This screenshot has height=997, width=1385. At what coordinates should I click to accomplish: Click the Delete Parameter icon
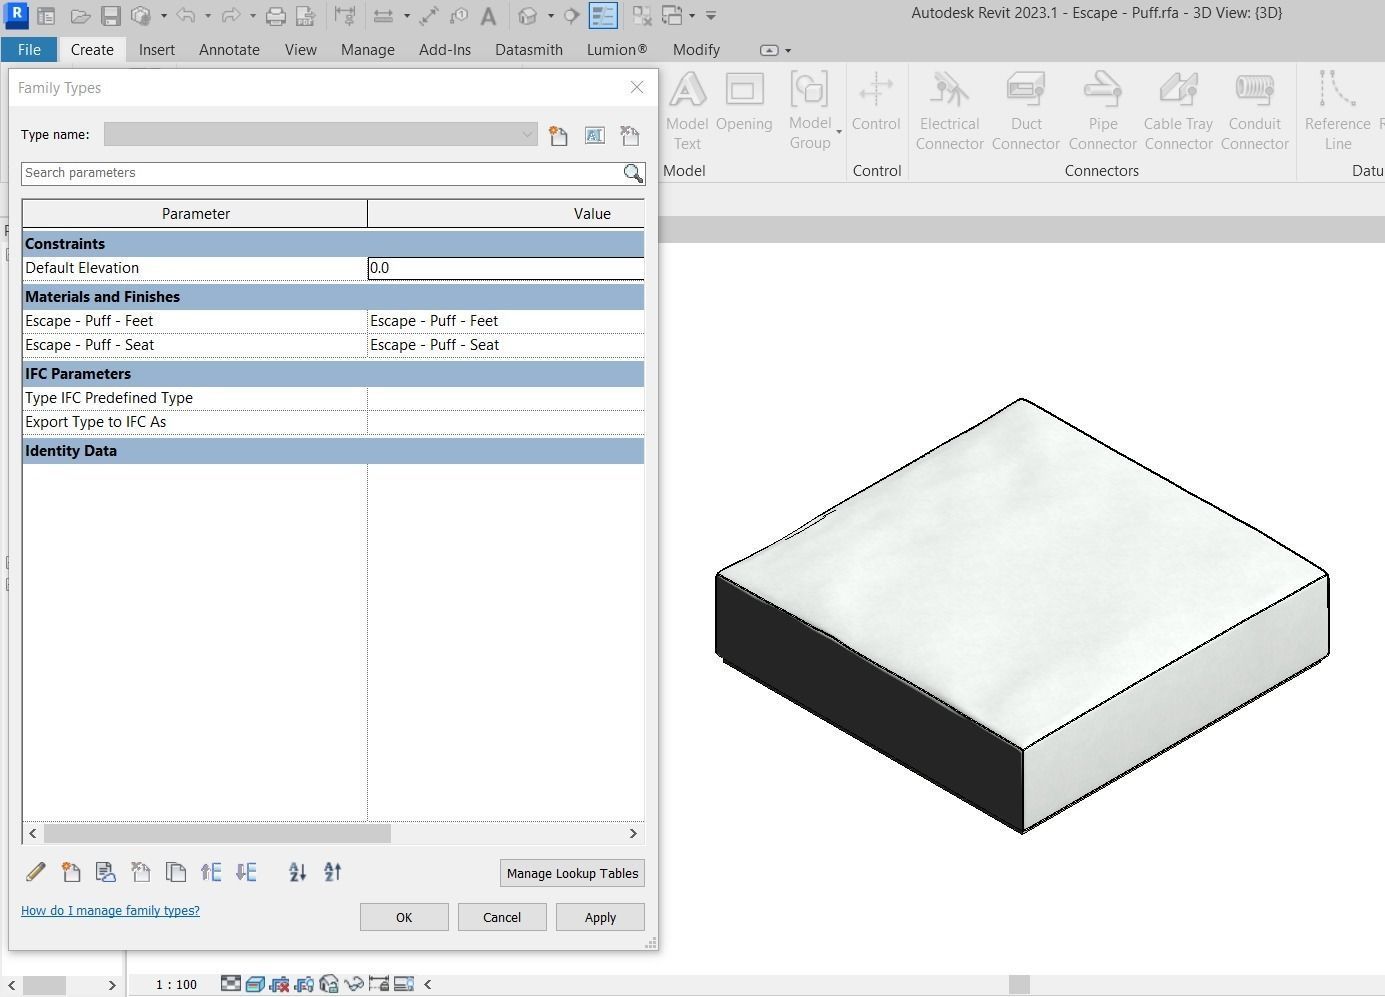(x=141, y=872)
